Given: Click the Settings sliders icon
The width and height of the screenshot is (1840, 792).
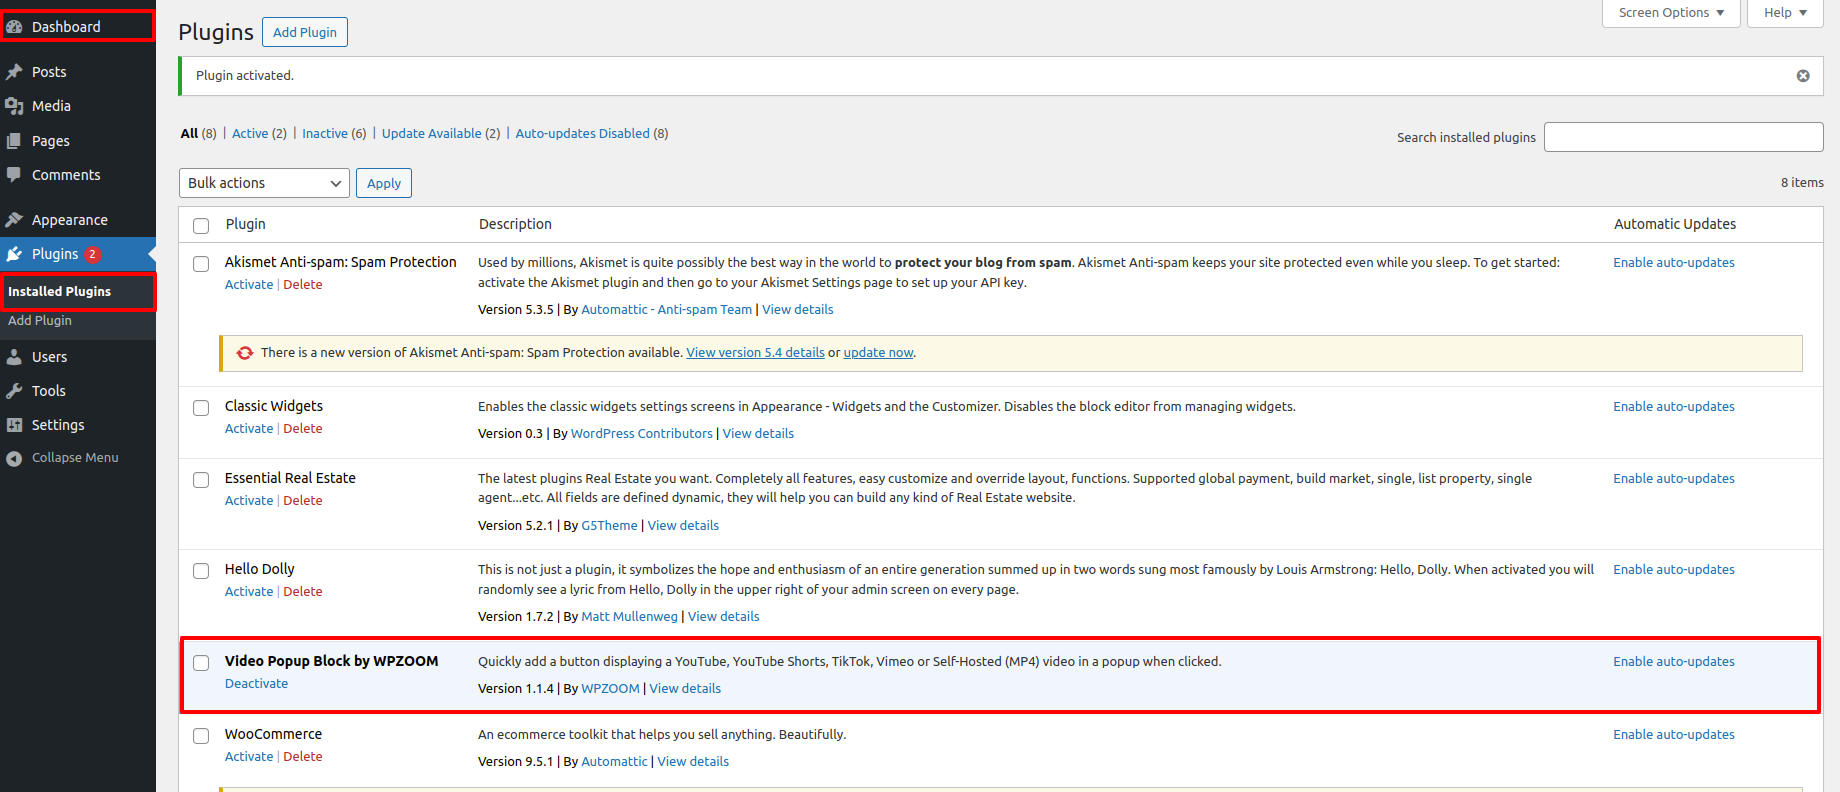Looking at the screenshot, I should 14,425.
